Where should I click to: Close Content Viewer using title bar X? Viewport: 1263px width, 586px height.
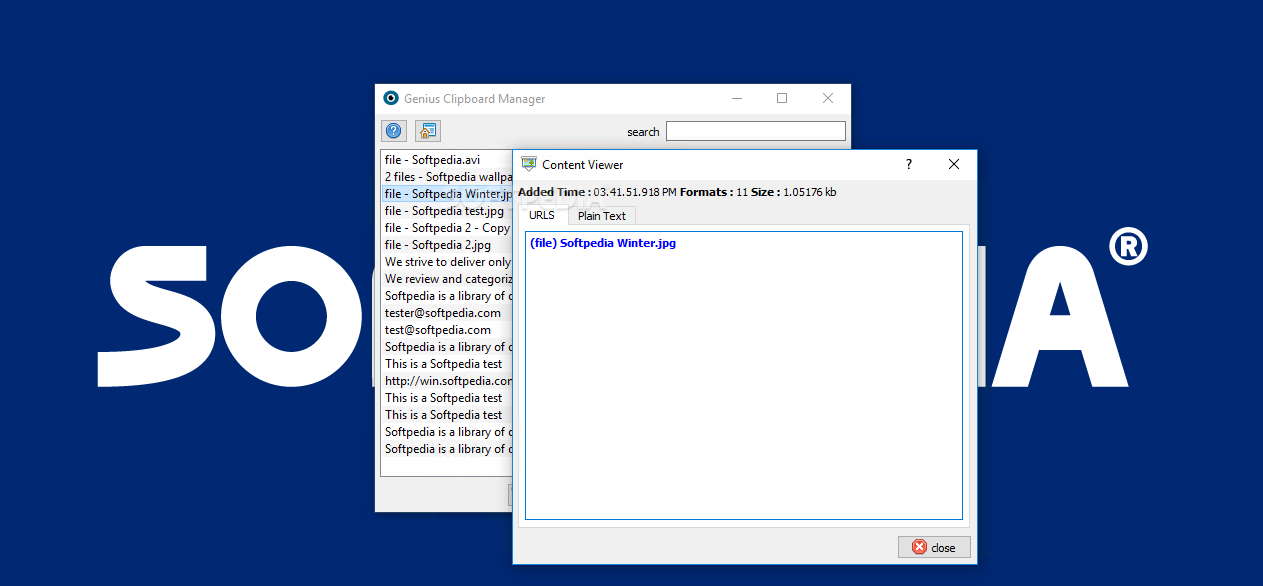[954, 164]
